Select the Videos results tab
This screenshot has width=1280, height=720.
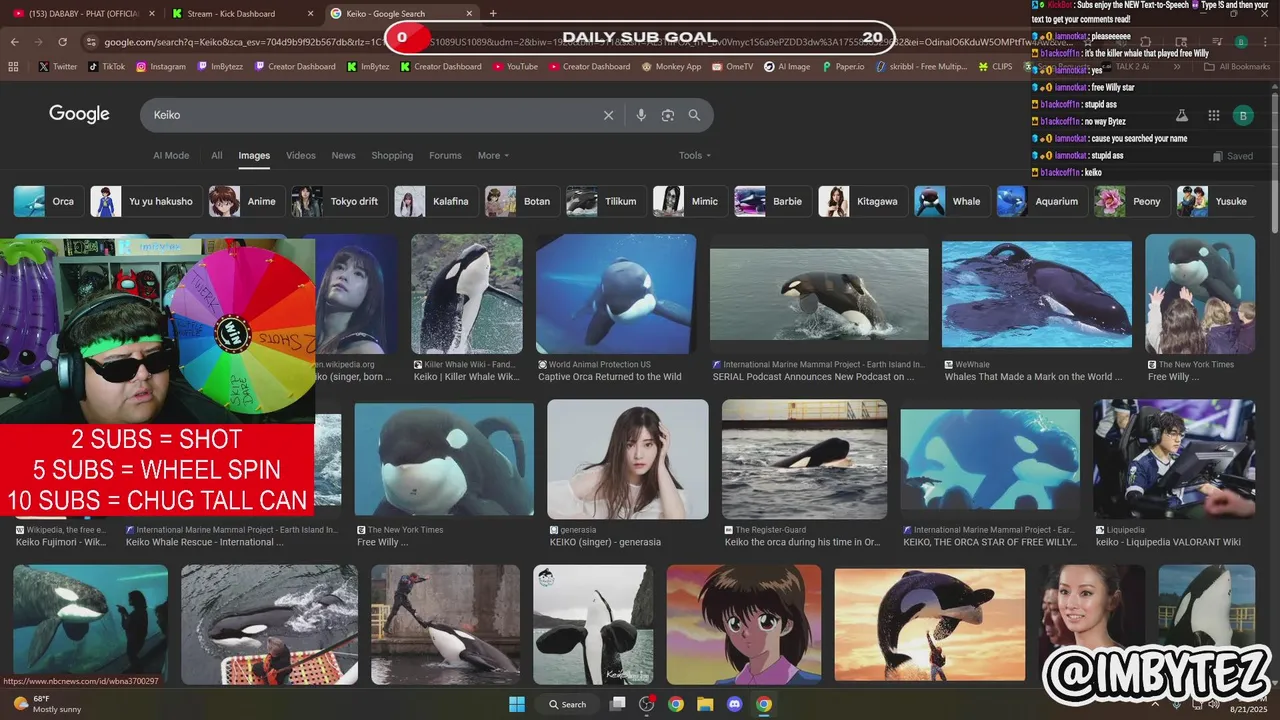click(x=301, y=156)
